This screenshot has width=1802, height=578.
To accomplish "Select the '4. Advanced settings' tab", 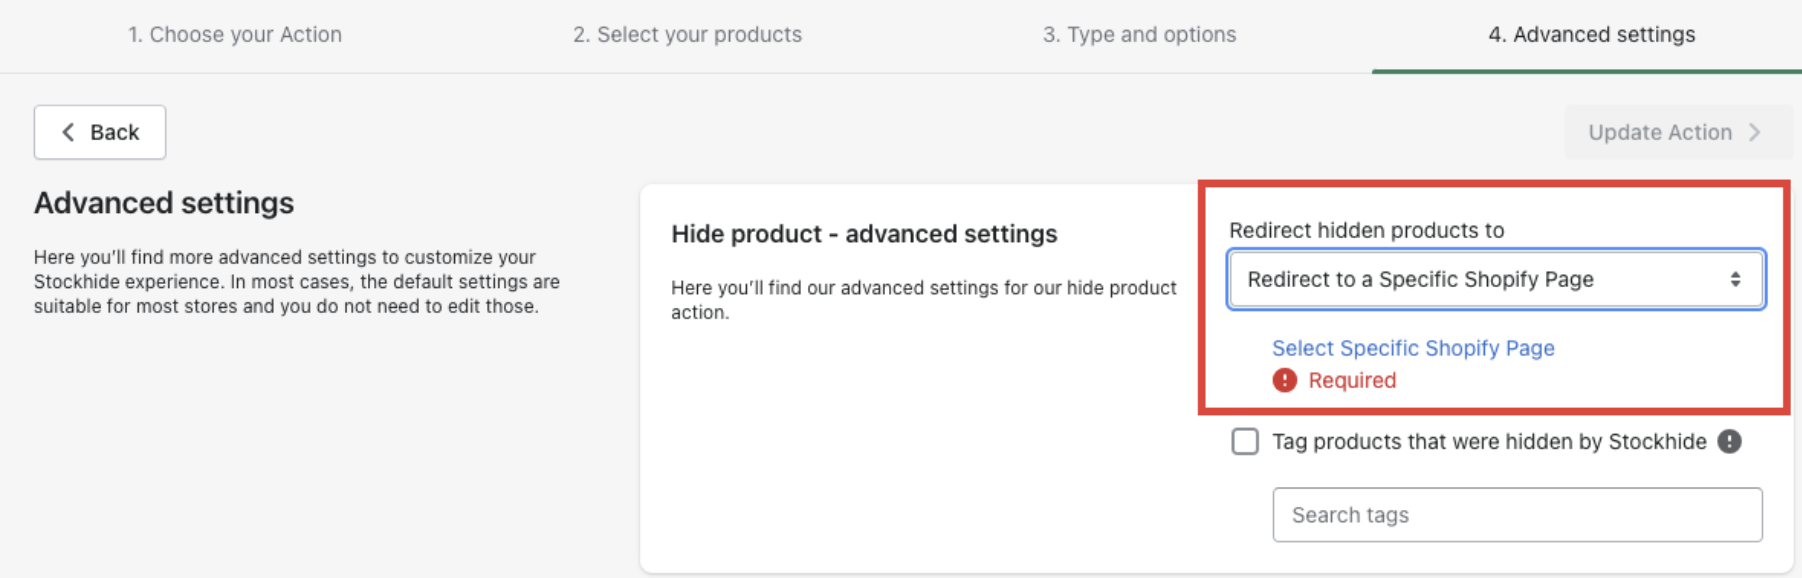I will (1591, 35).
